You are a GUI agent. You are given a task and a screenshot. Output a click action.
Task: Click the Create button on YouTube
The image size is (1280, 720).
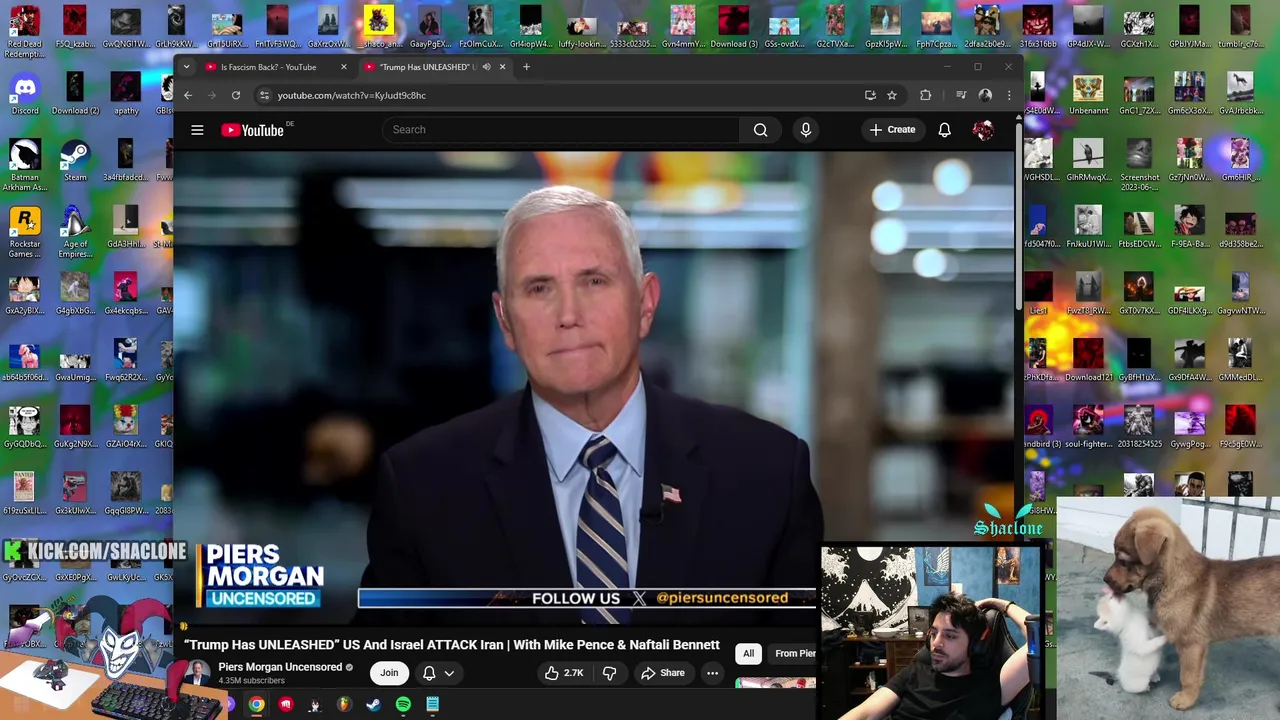(892, 130)
